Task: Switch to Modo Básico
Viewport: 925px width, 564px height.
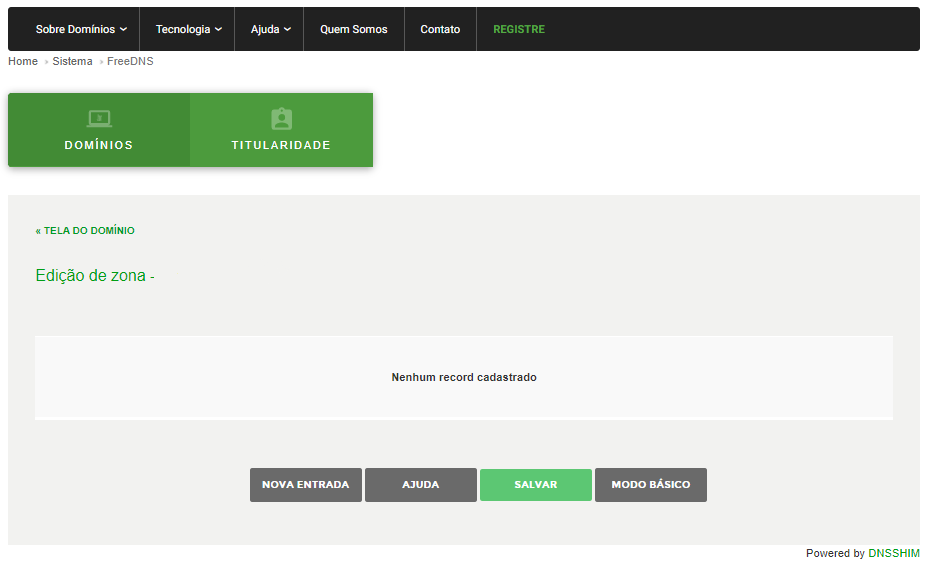Action: tap(650, 485)
